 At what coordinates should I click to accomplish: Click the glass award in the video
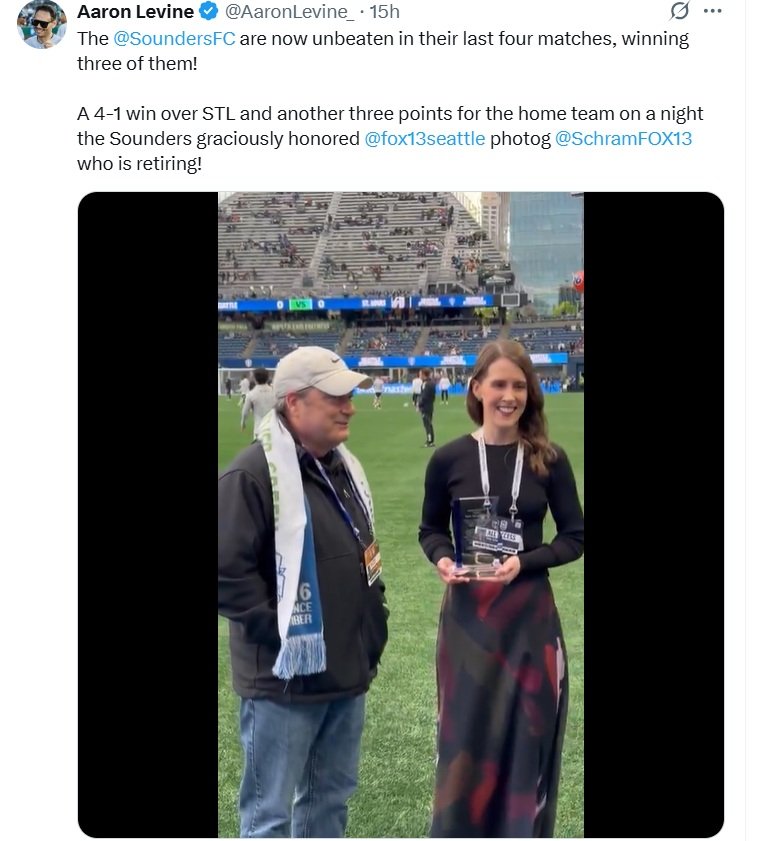pos(477,537)
